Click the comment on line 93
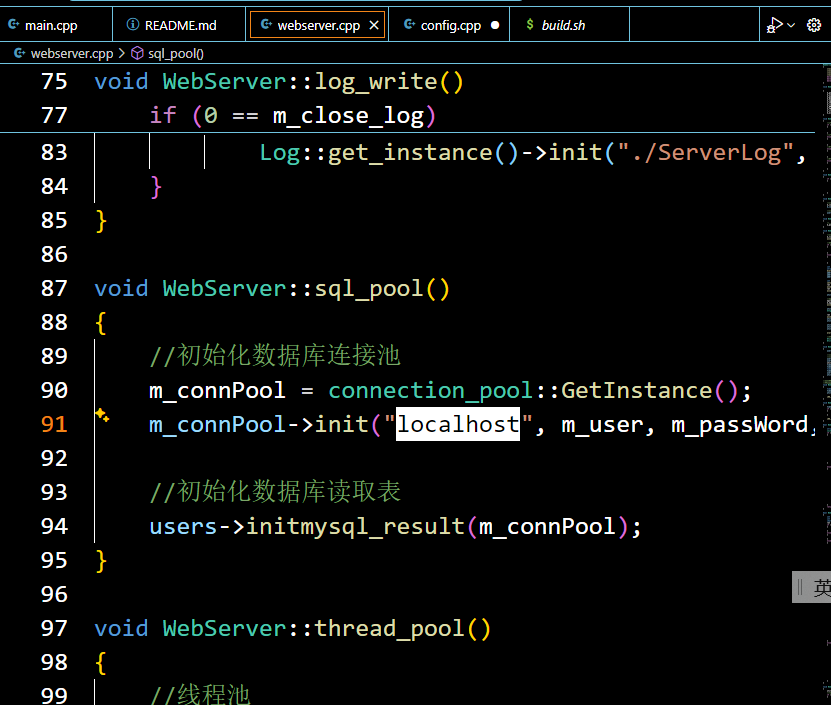831x705 pixels. coord(275,492)
